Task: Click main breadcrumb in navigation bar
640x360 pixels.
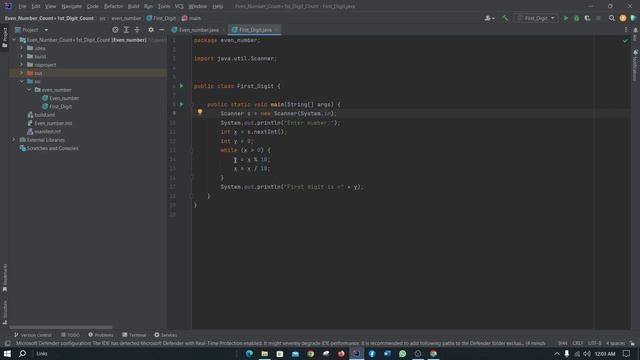Action: (191, 18)
